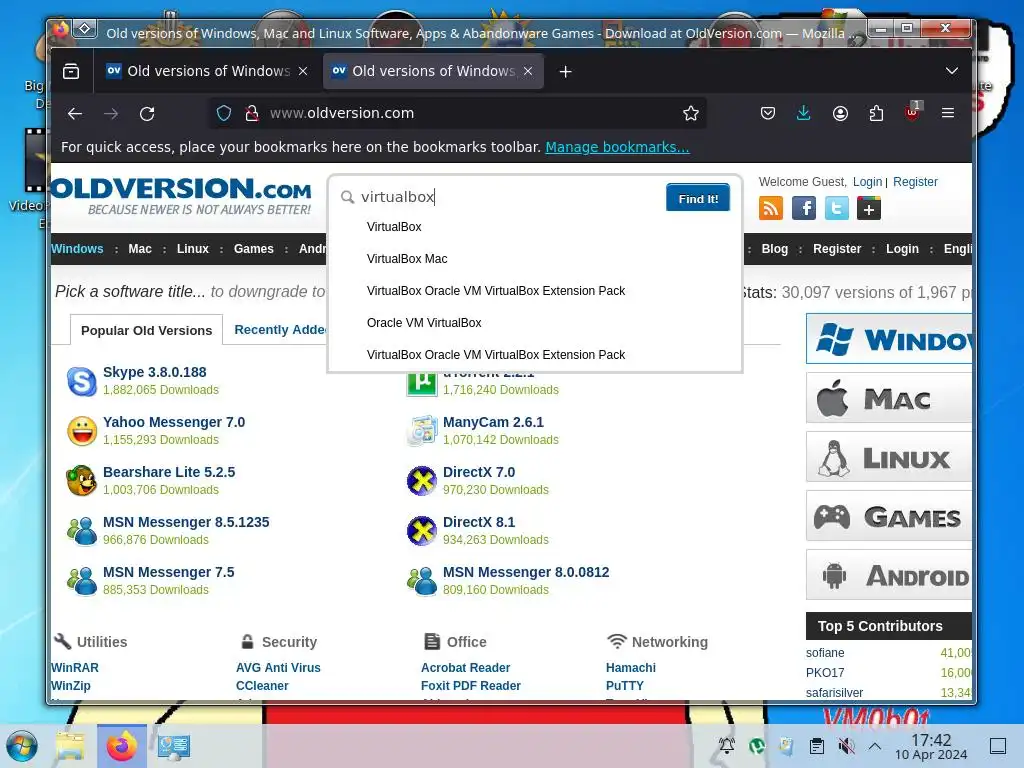Select the VirtualBox Mac suggestion

[x=407, y=259]
